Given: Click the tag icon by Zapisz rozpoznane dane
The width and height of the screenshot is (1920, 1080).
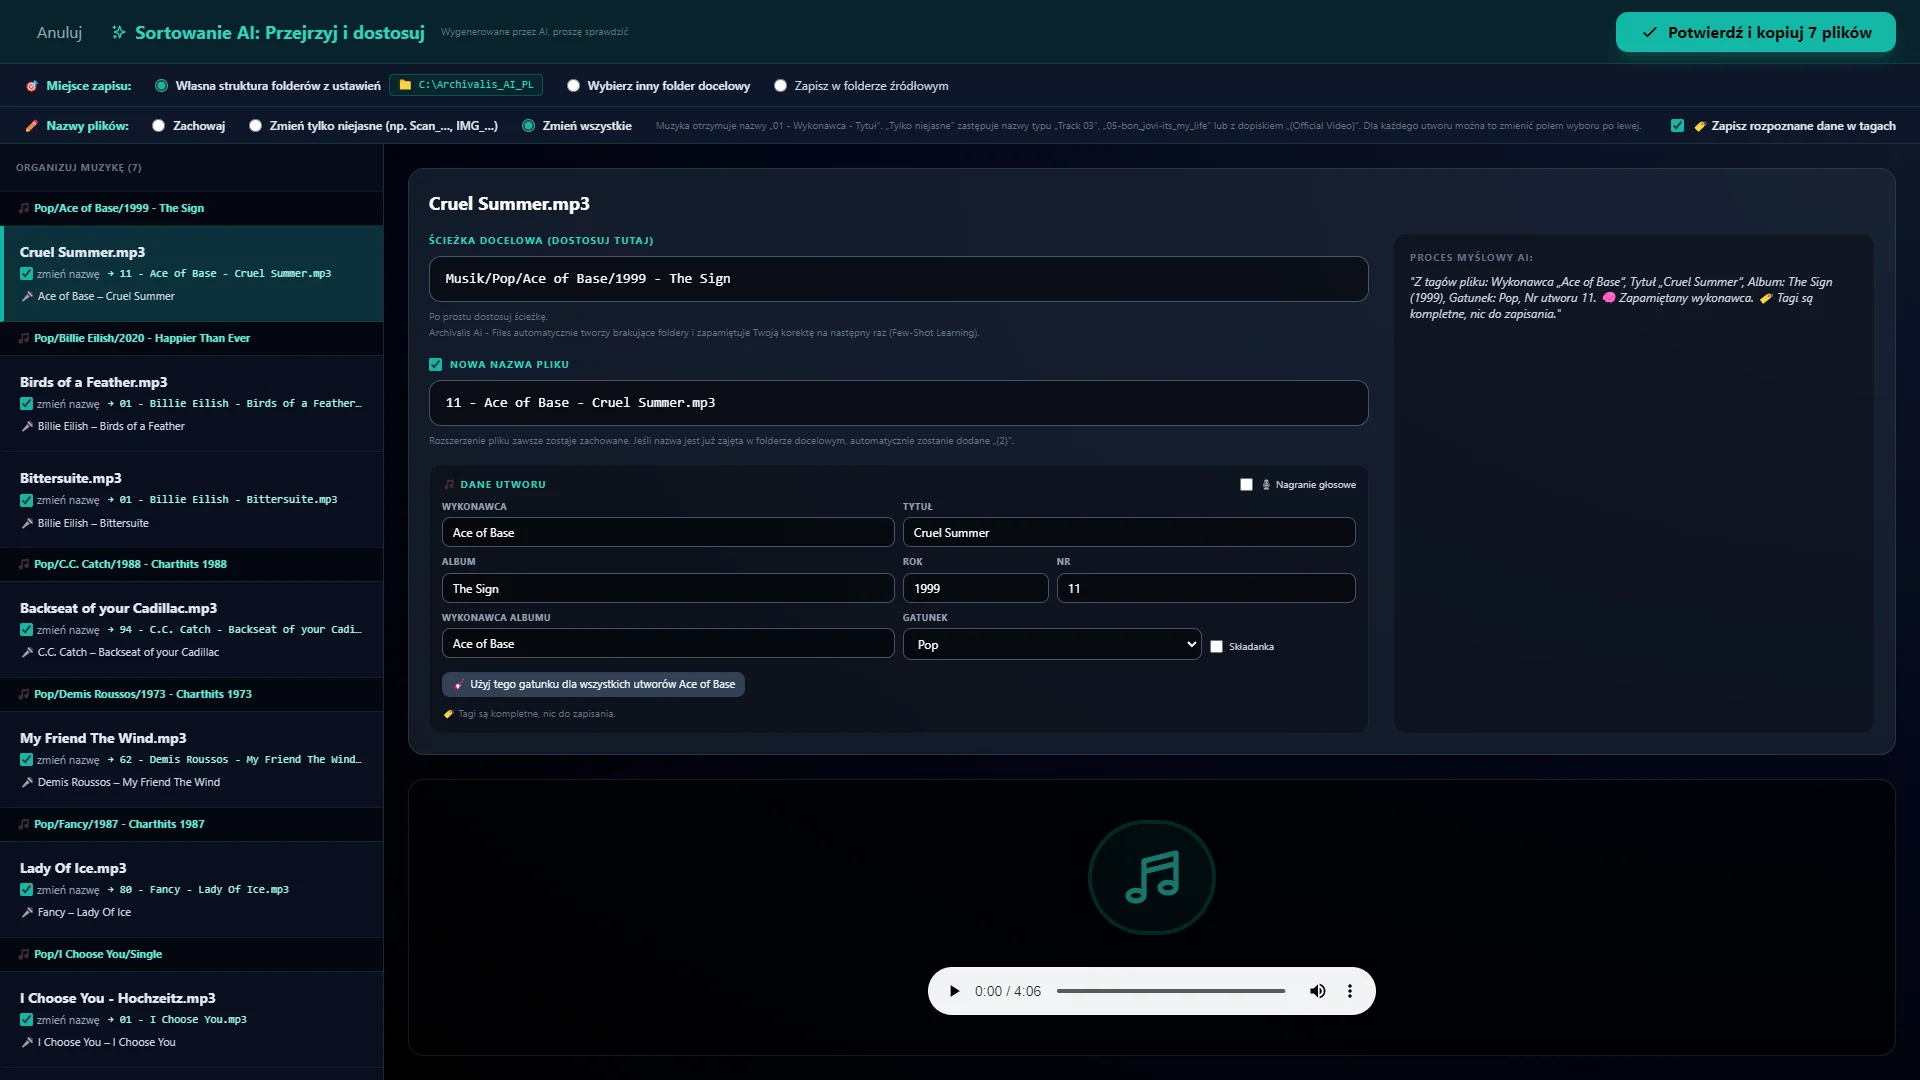Looking at the screenshot, I should point(1700,126).
